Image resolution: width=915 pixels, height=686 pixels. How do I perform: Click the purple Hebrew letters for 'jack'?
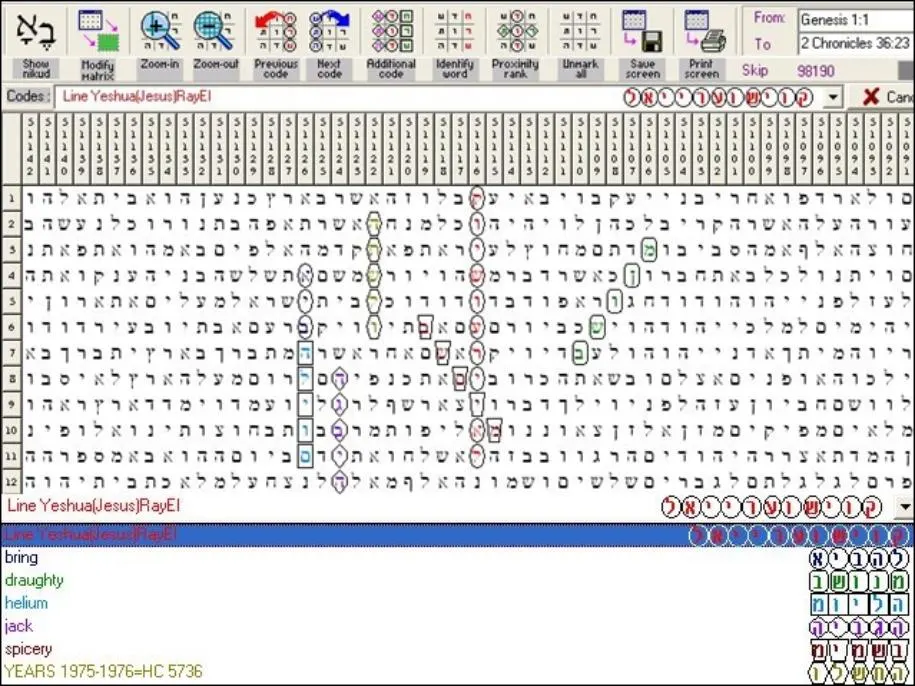coord(858,628)
